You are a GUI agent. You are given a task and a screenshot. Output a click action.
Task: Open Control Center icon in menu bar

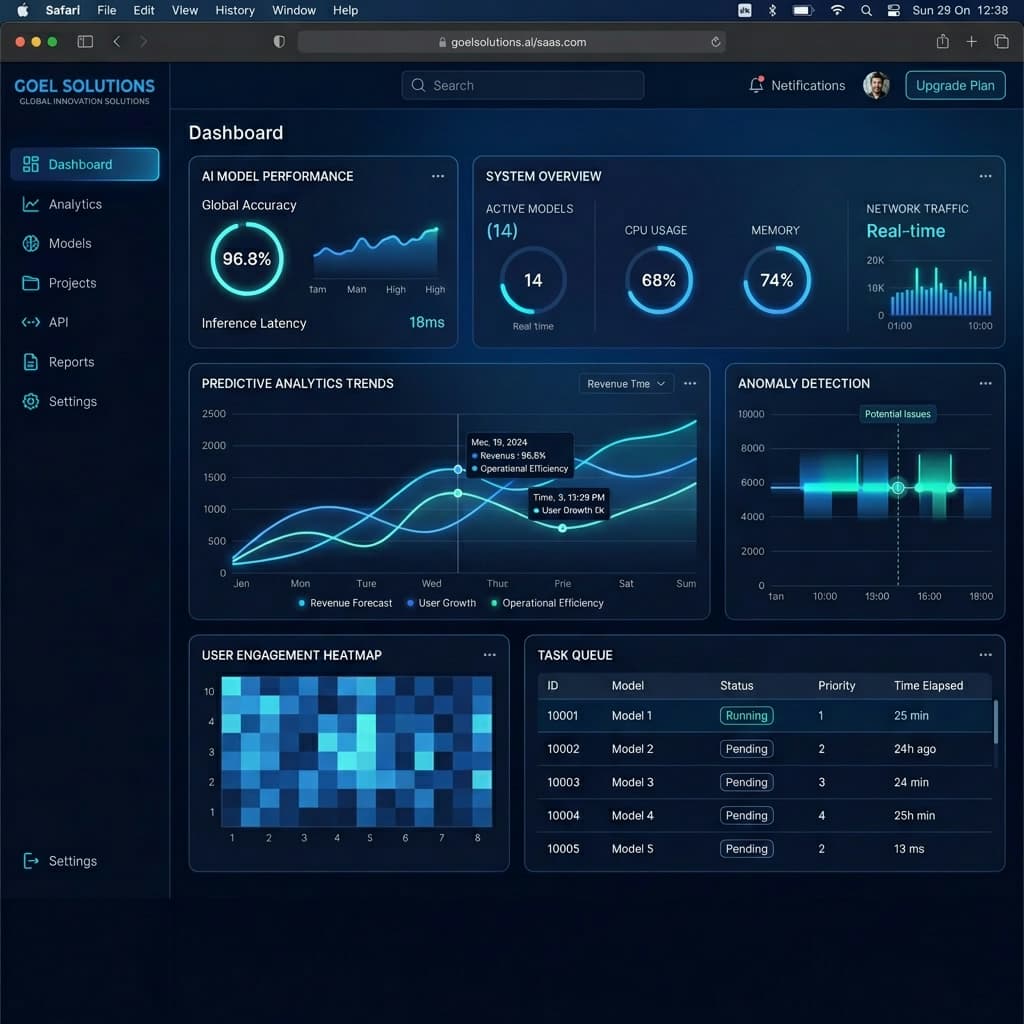point(893,10)
